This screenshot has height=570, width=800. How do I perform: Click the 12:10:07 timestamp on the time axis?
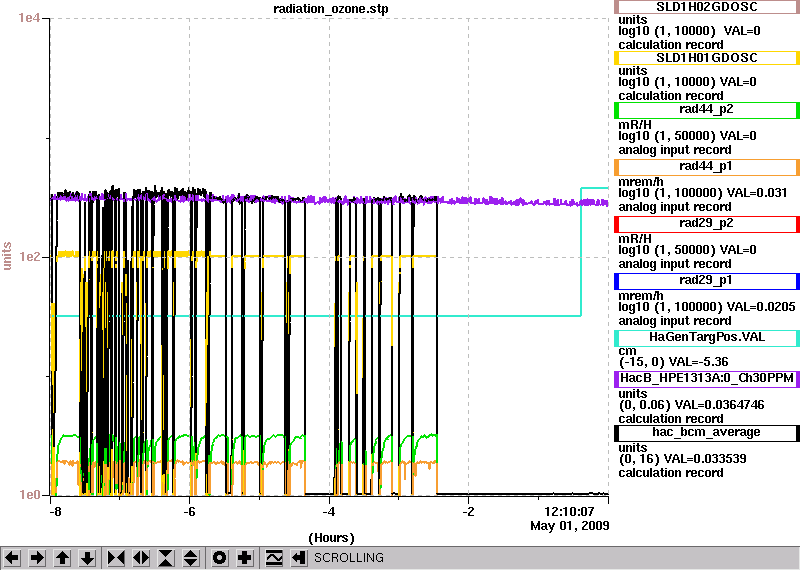coord(569,511)
